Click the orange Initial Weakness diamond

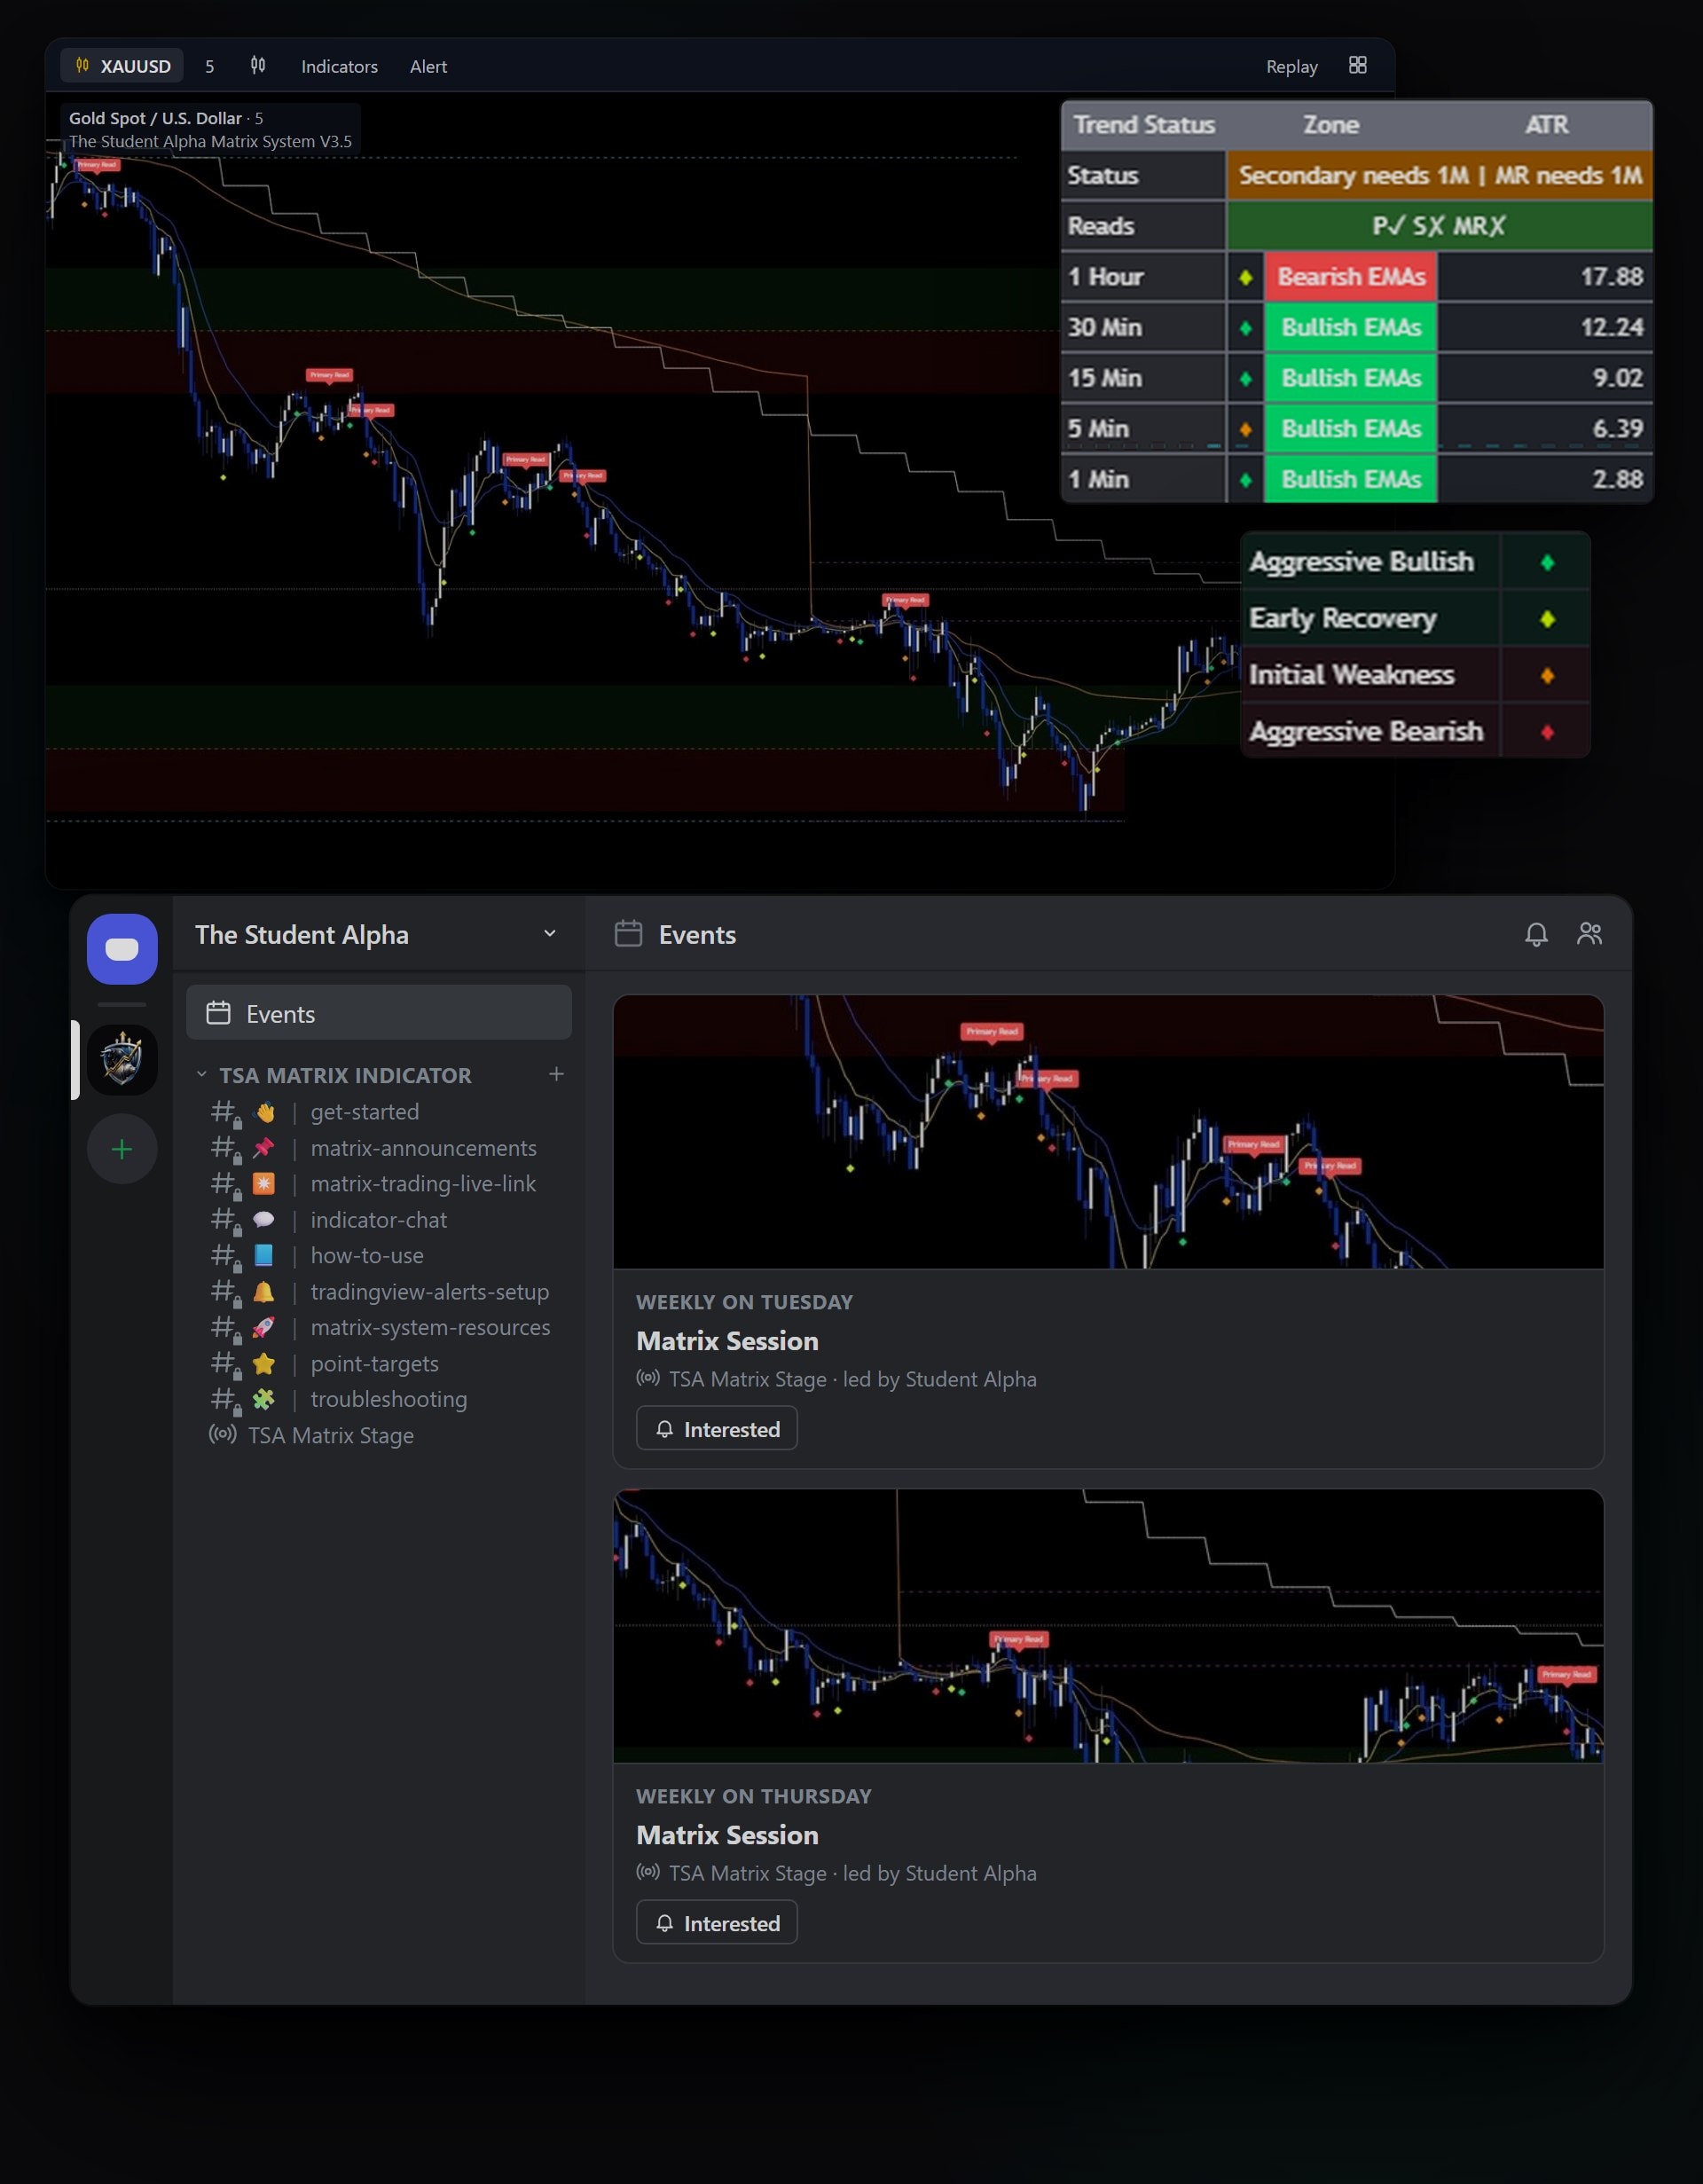pyautogui.click(x=1547, y=676)
